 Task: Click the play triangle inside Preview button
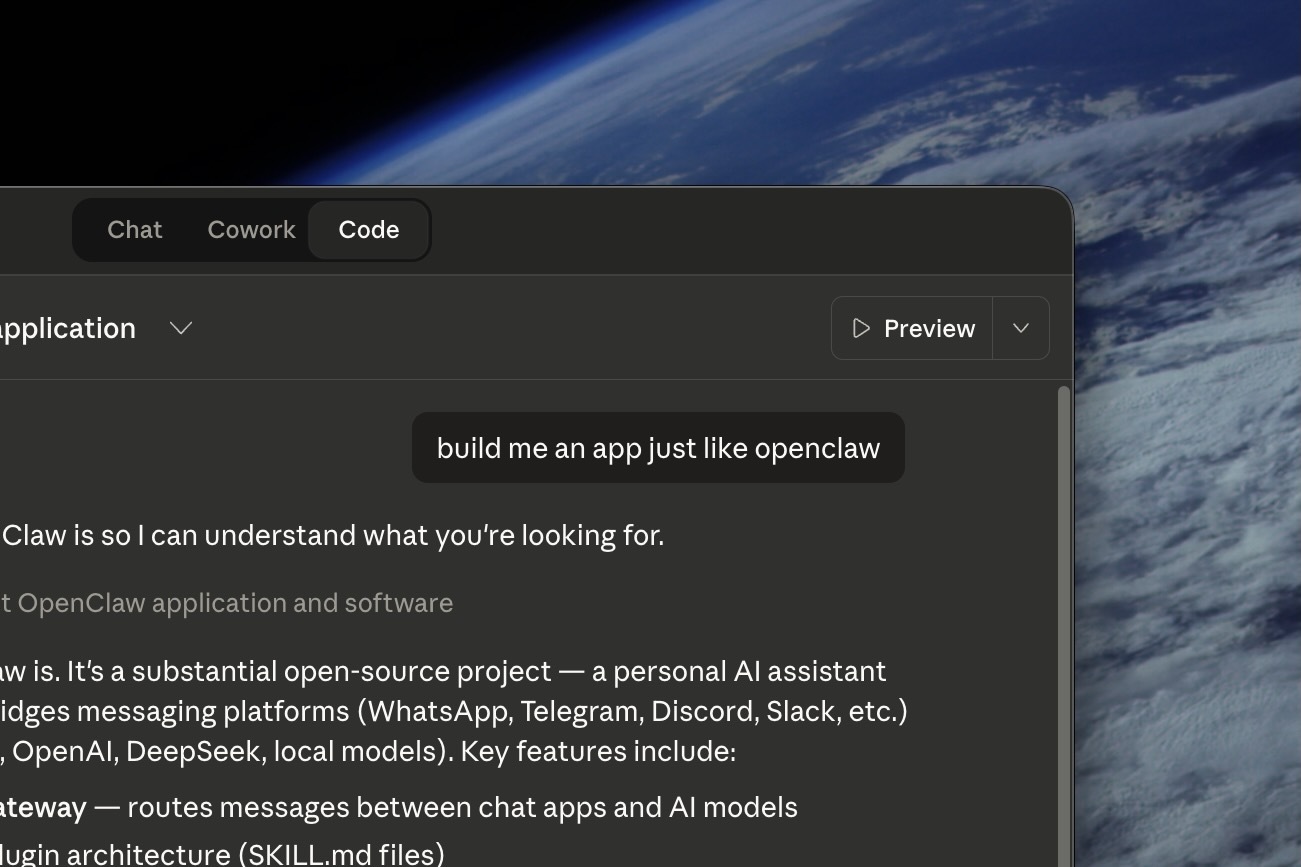859,328
